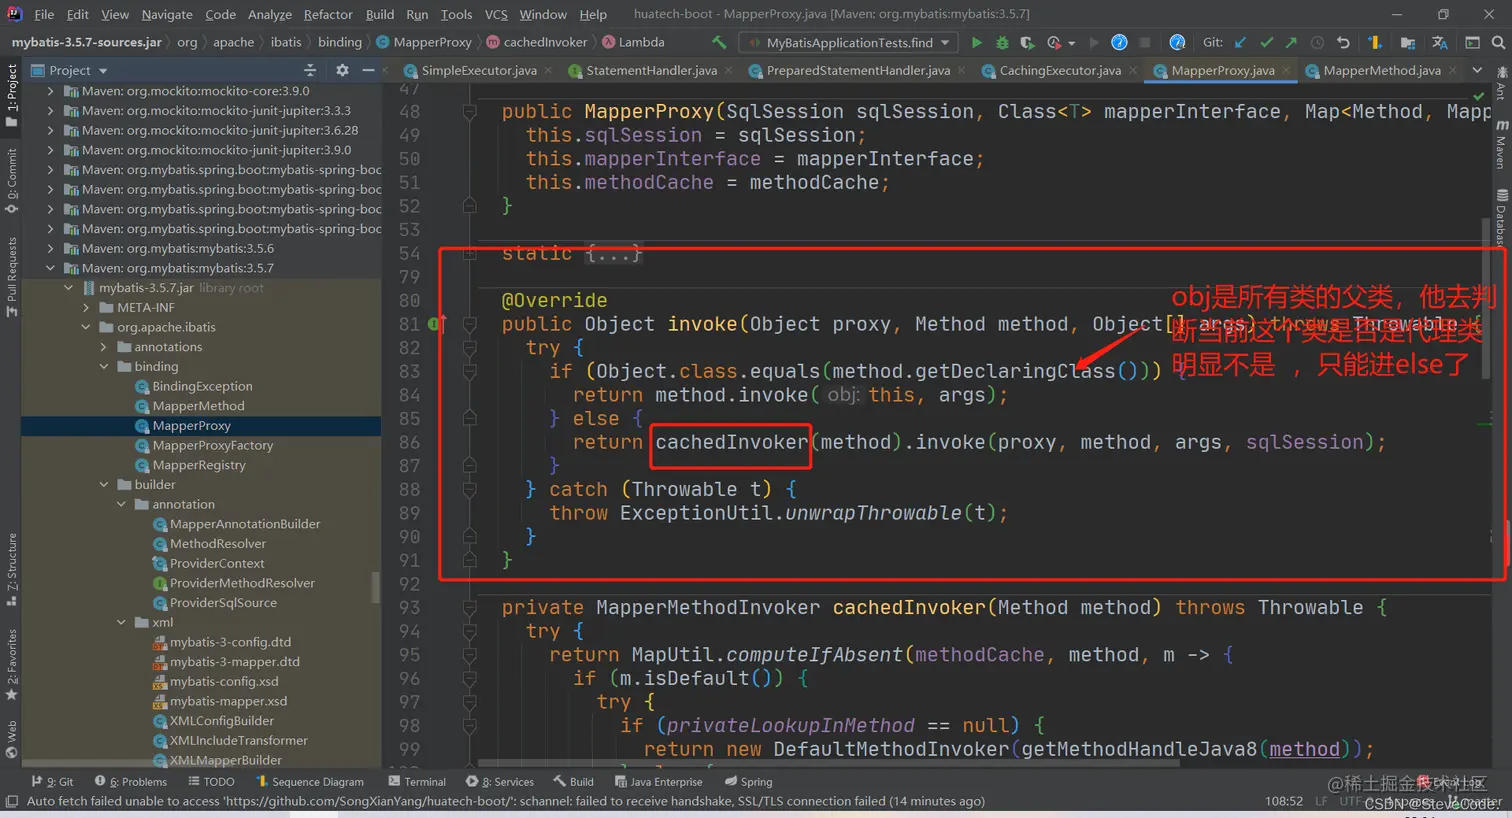The image size is (1512, 818).
Task: Click the Build project hammer icon
Action: [719, 42]
